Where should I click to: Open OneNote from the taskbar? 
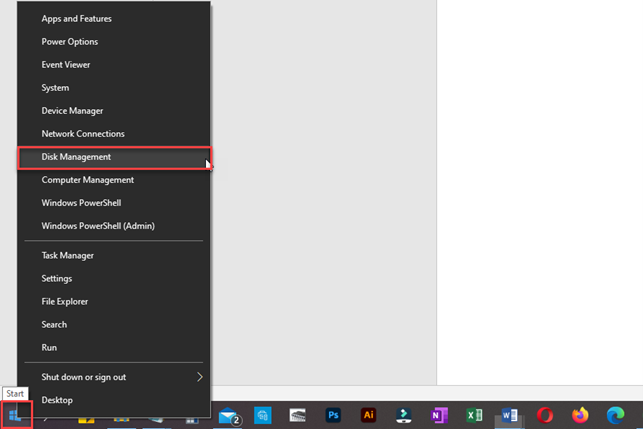pyautogui.click(x=439, y=416)
